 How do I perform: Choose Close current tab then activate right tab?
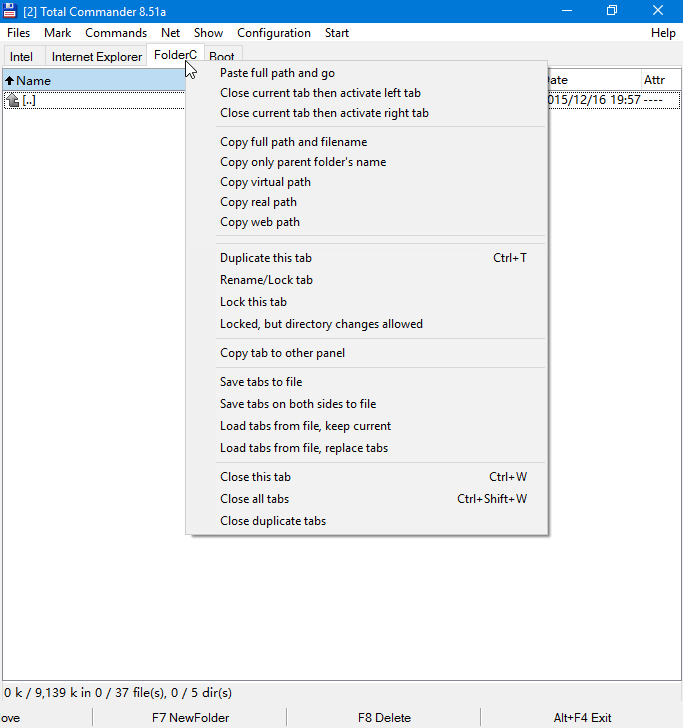tap(367, 113)
